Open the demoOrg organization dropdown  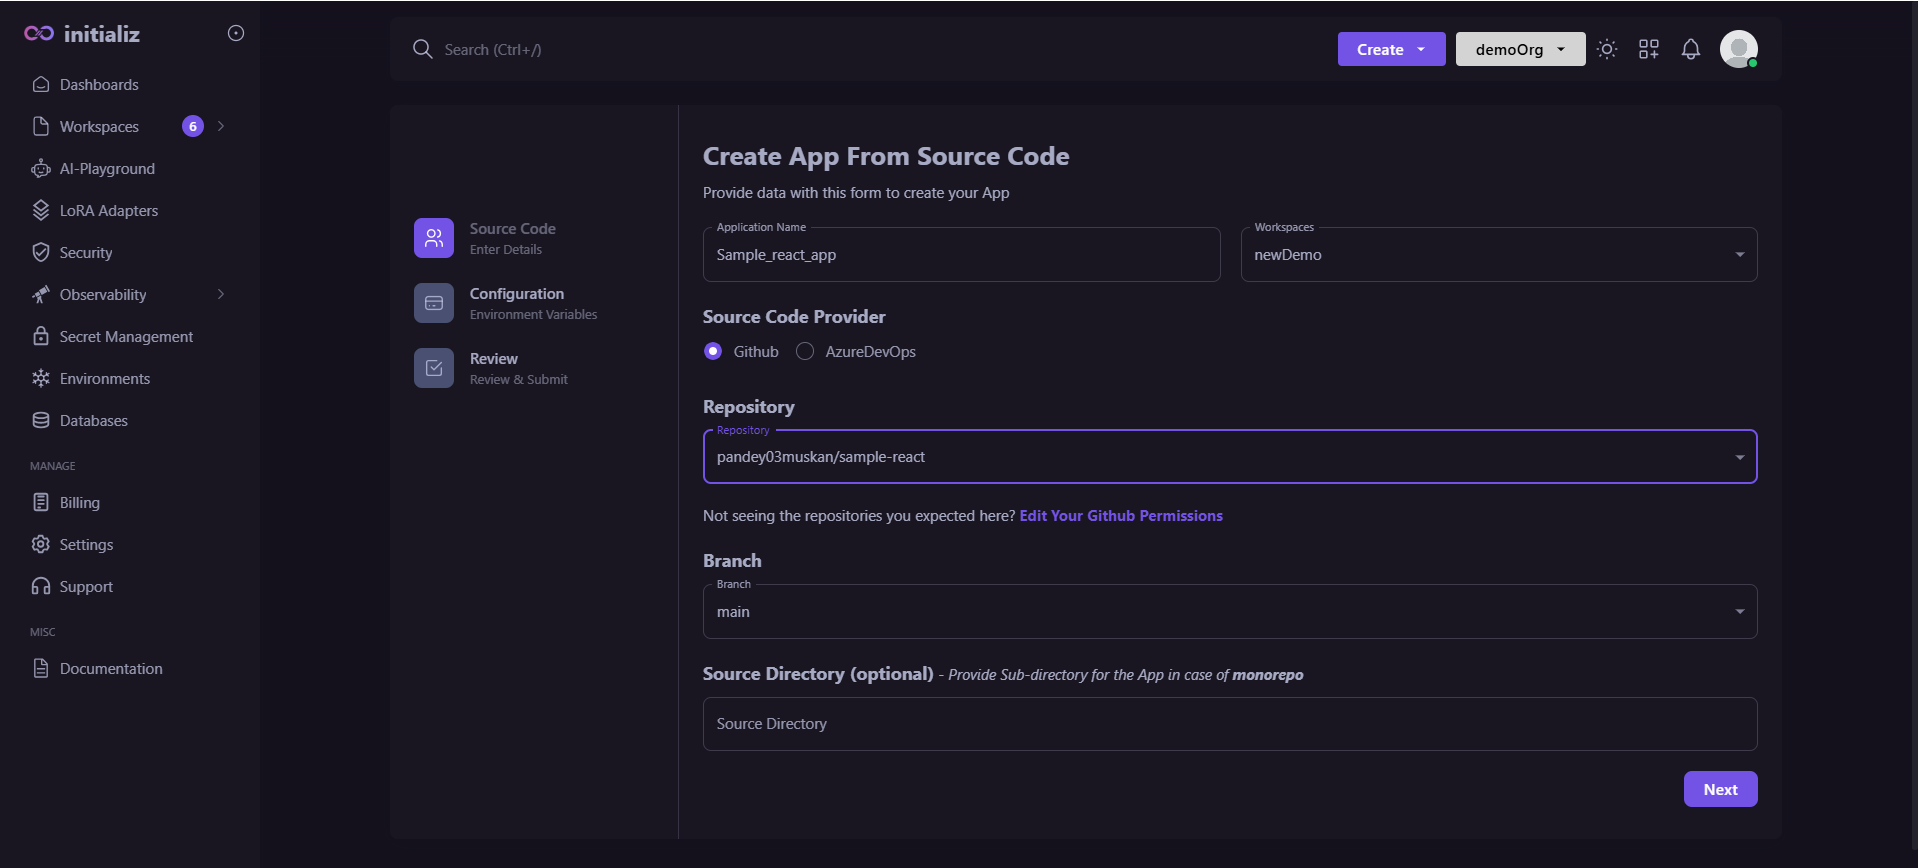(x=1520, y=49)
